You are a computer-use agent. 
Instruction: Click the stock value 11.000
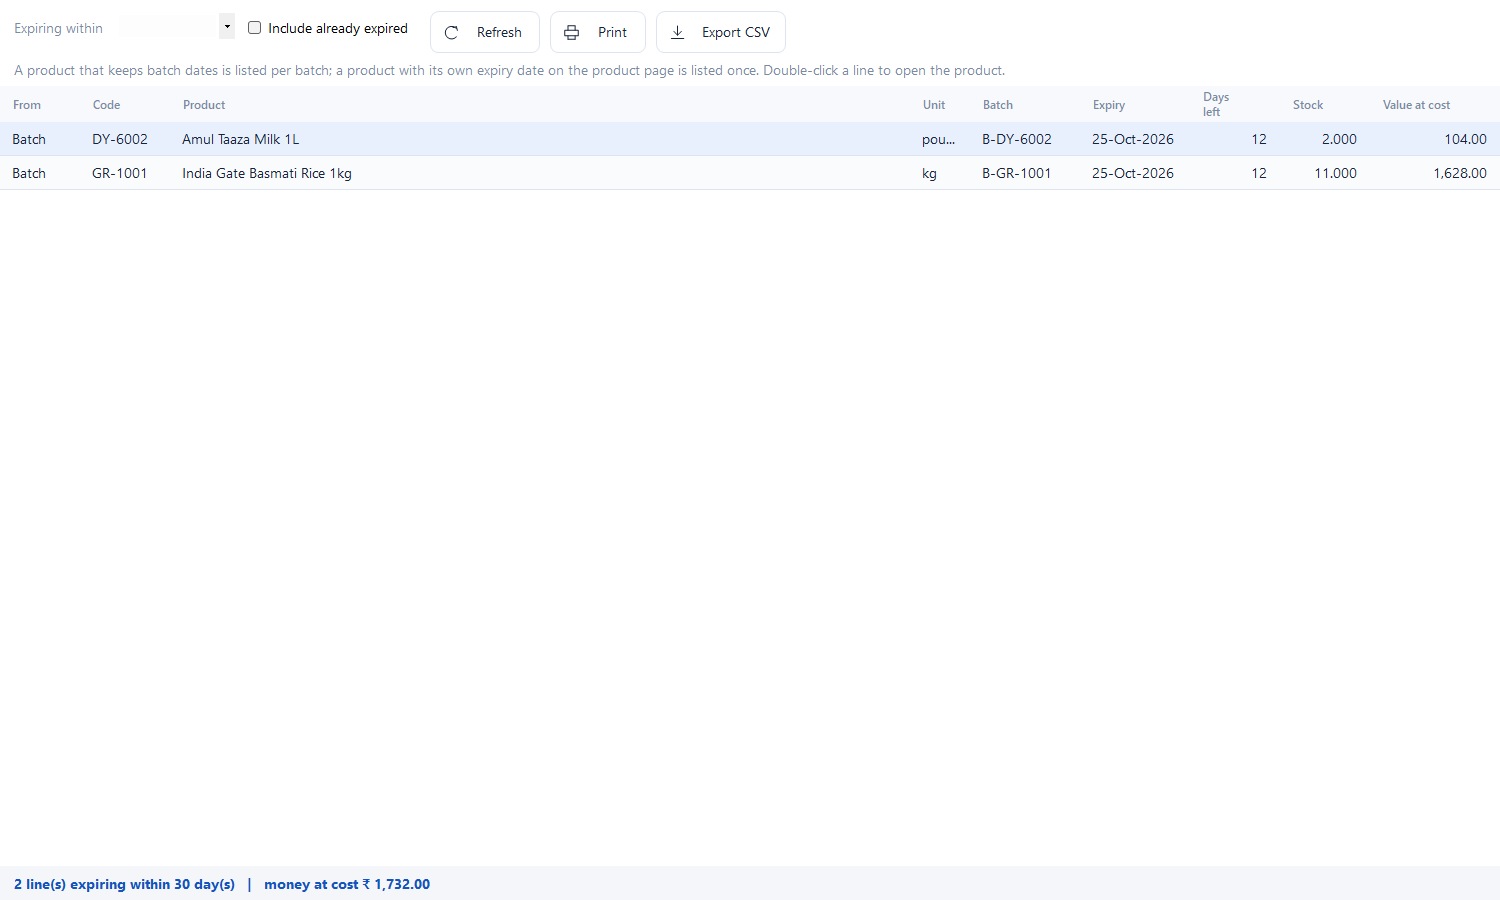point(1336,173)
